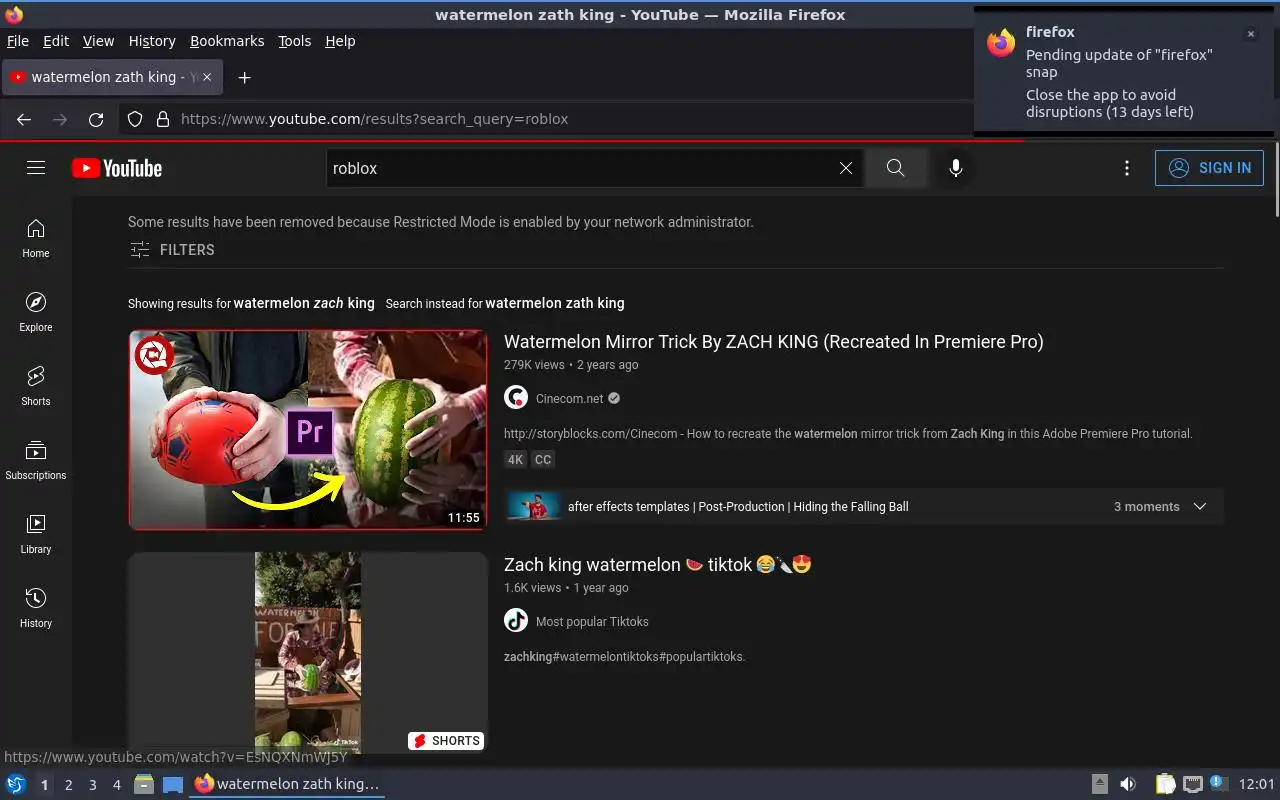Click the page vertical scrollbar

(x=1275, y=180)
